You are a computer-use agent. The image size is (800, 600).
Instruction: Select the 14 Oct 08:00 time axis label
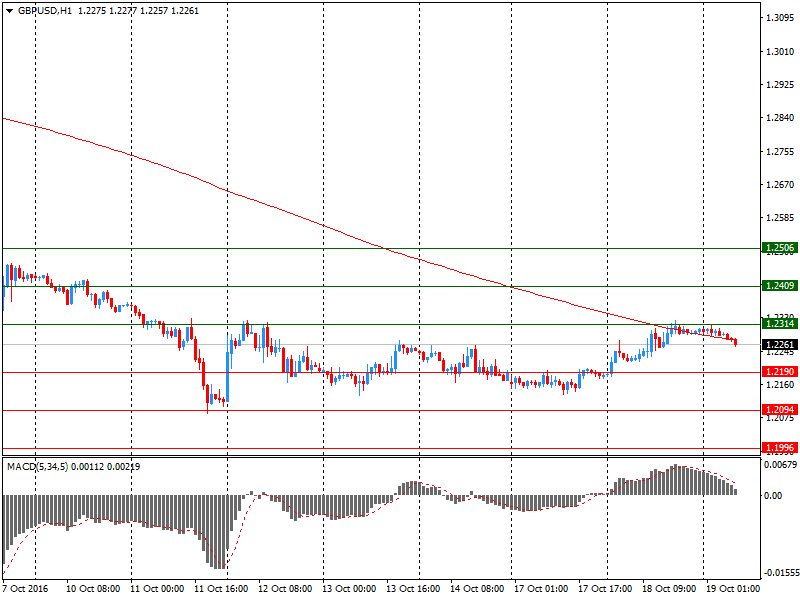[x=477, y=588]
